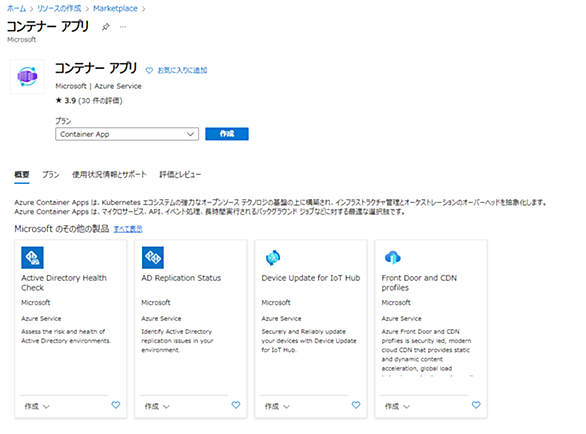
Task: Expand 作成 dropdown on AD Replication Status
Action: (x=157, y=406)
